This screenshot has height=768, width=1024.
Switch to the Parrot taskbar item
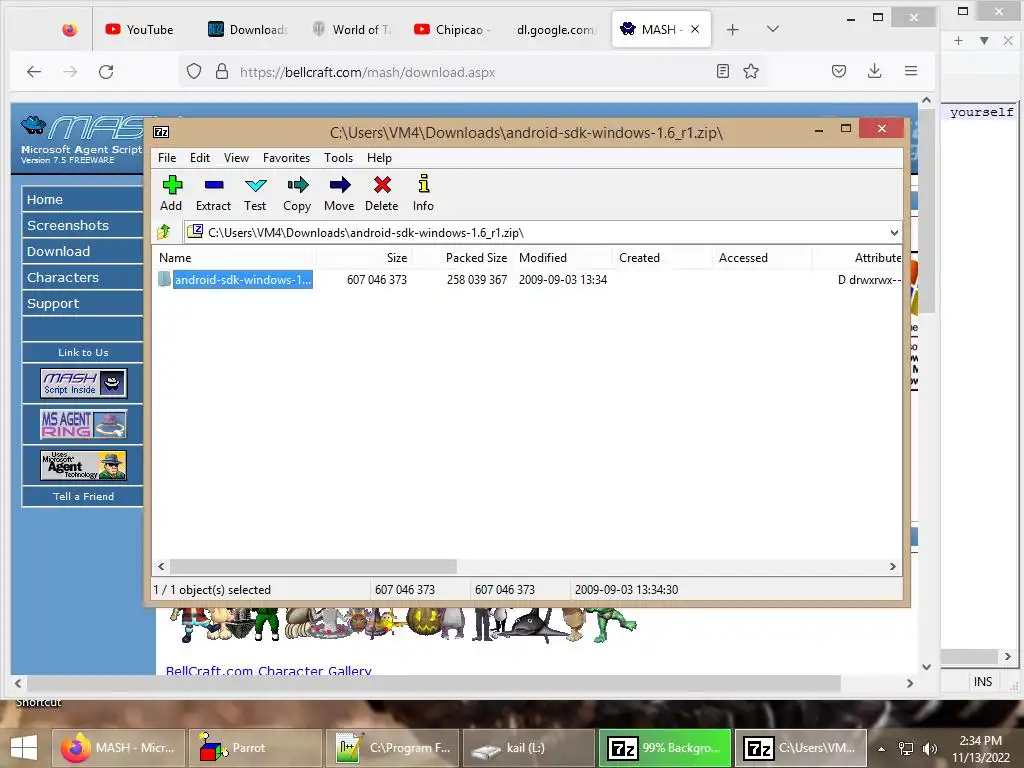(255, 748)
